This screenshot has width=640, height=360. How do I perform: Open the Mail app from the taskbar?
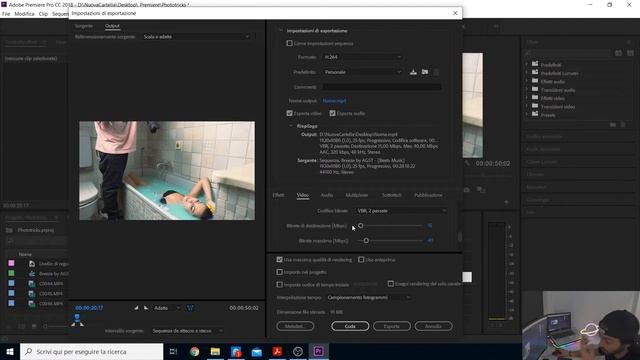(x=257, y=351)
